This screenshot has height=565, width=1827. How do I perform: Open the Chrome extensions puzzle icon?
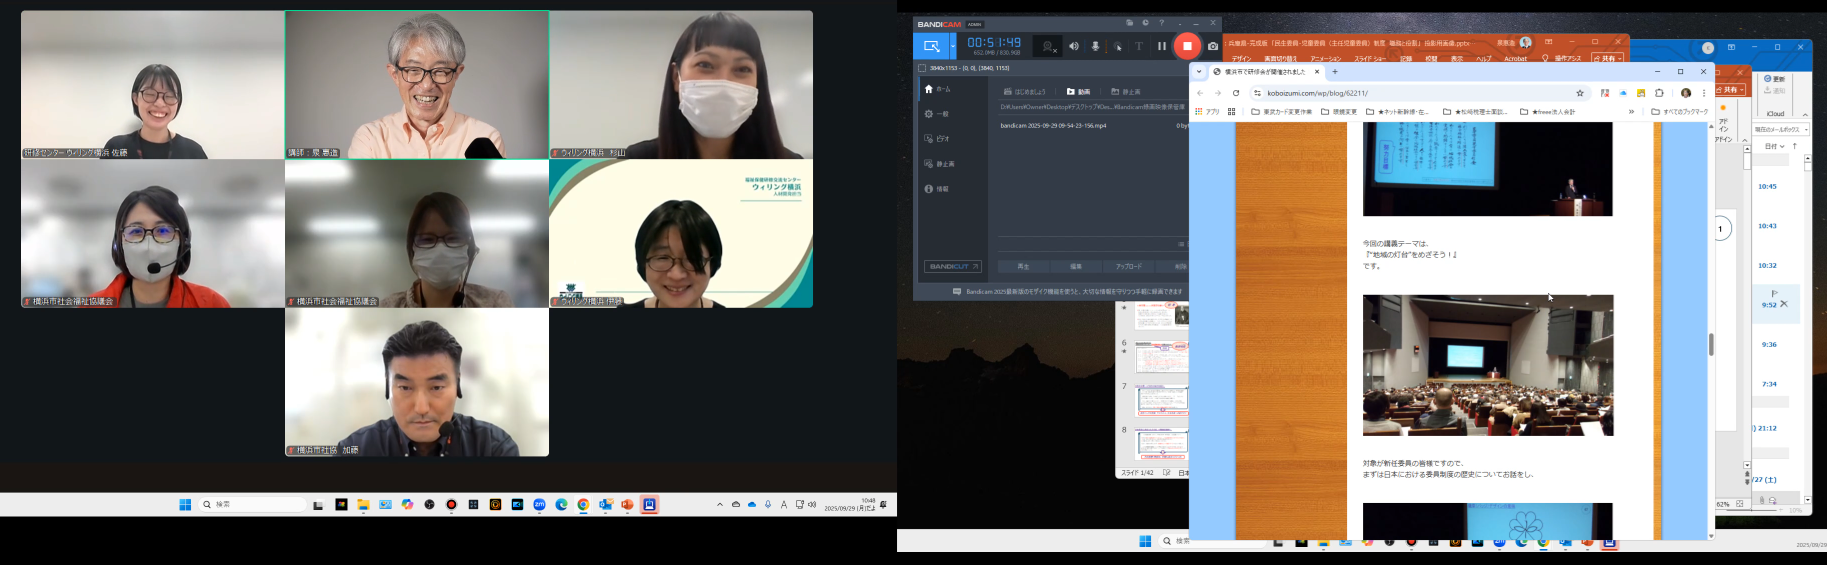1659,93
